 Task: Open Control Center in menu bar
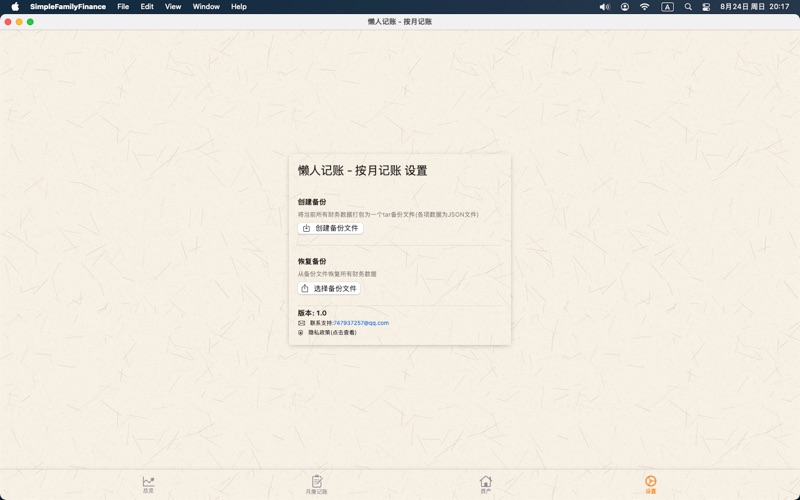(x=706, y=7)
